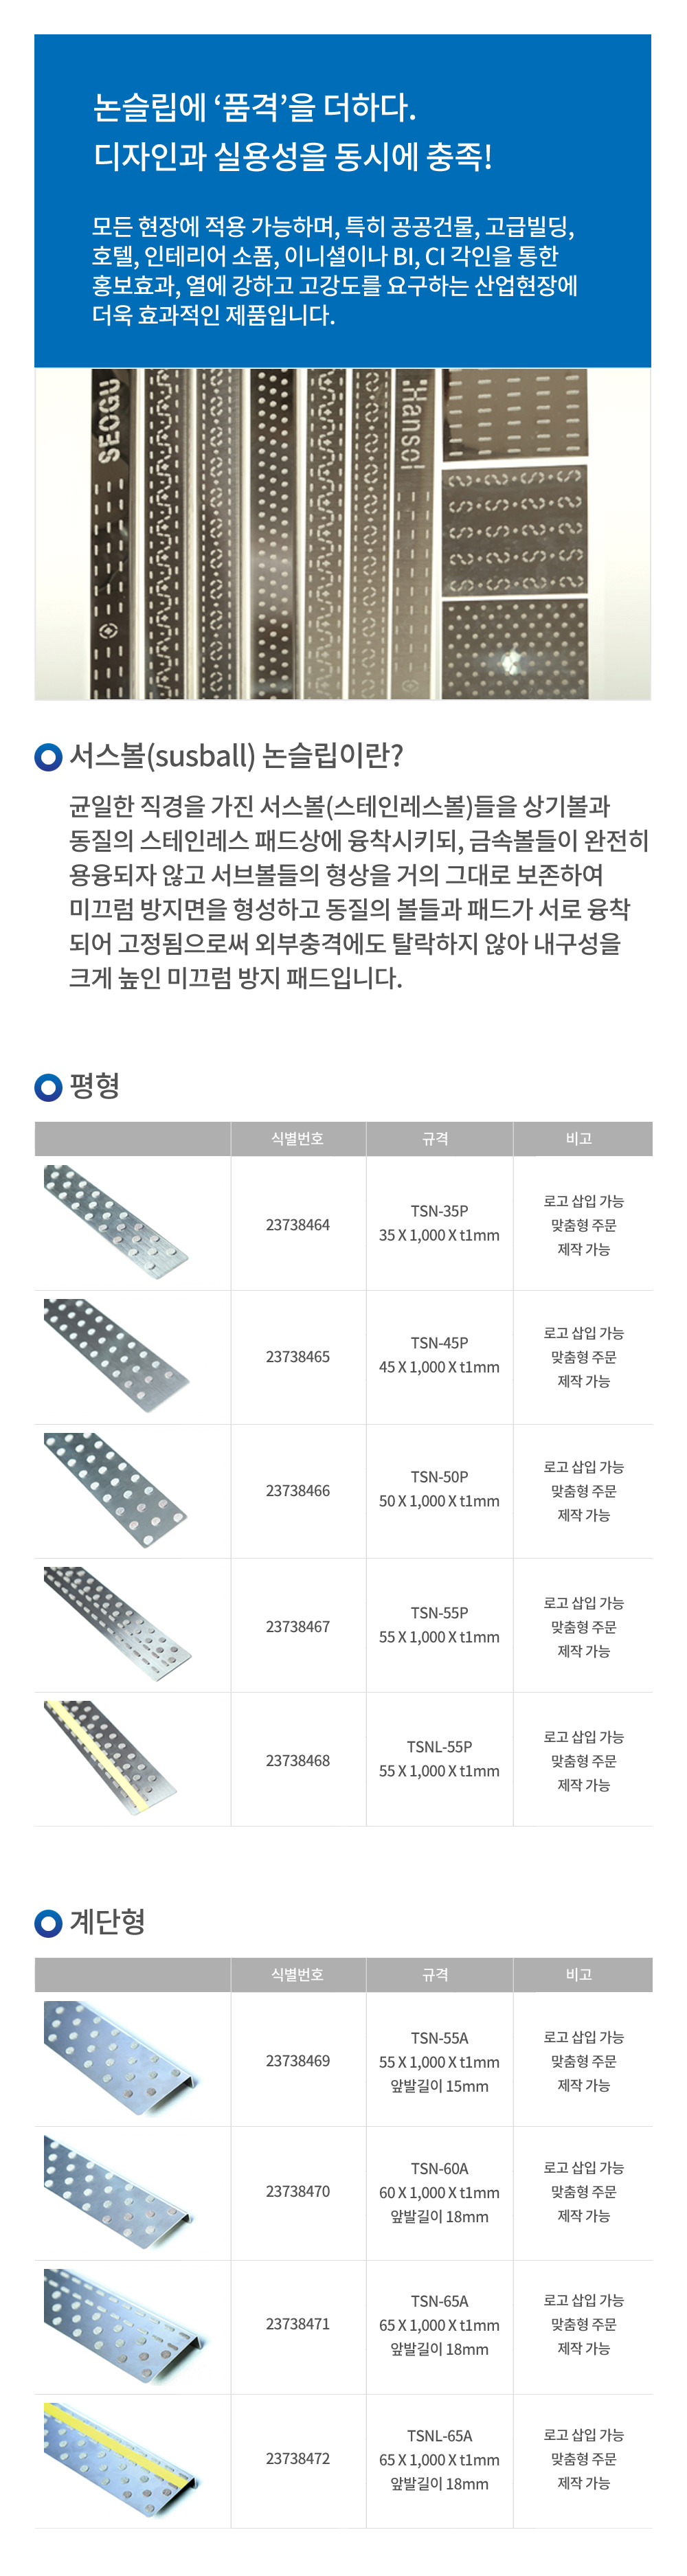This screenshot has height=2576, width=687.
Task: Select the TSN-65A stair-type product image
Action: 122,2325
